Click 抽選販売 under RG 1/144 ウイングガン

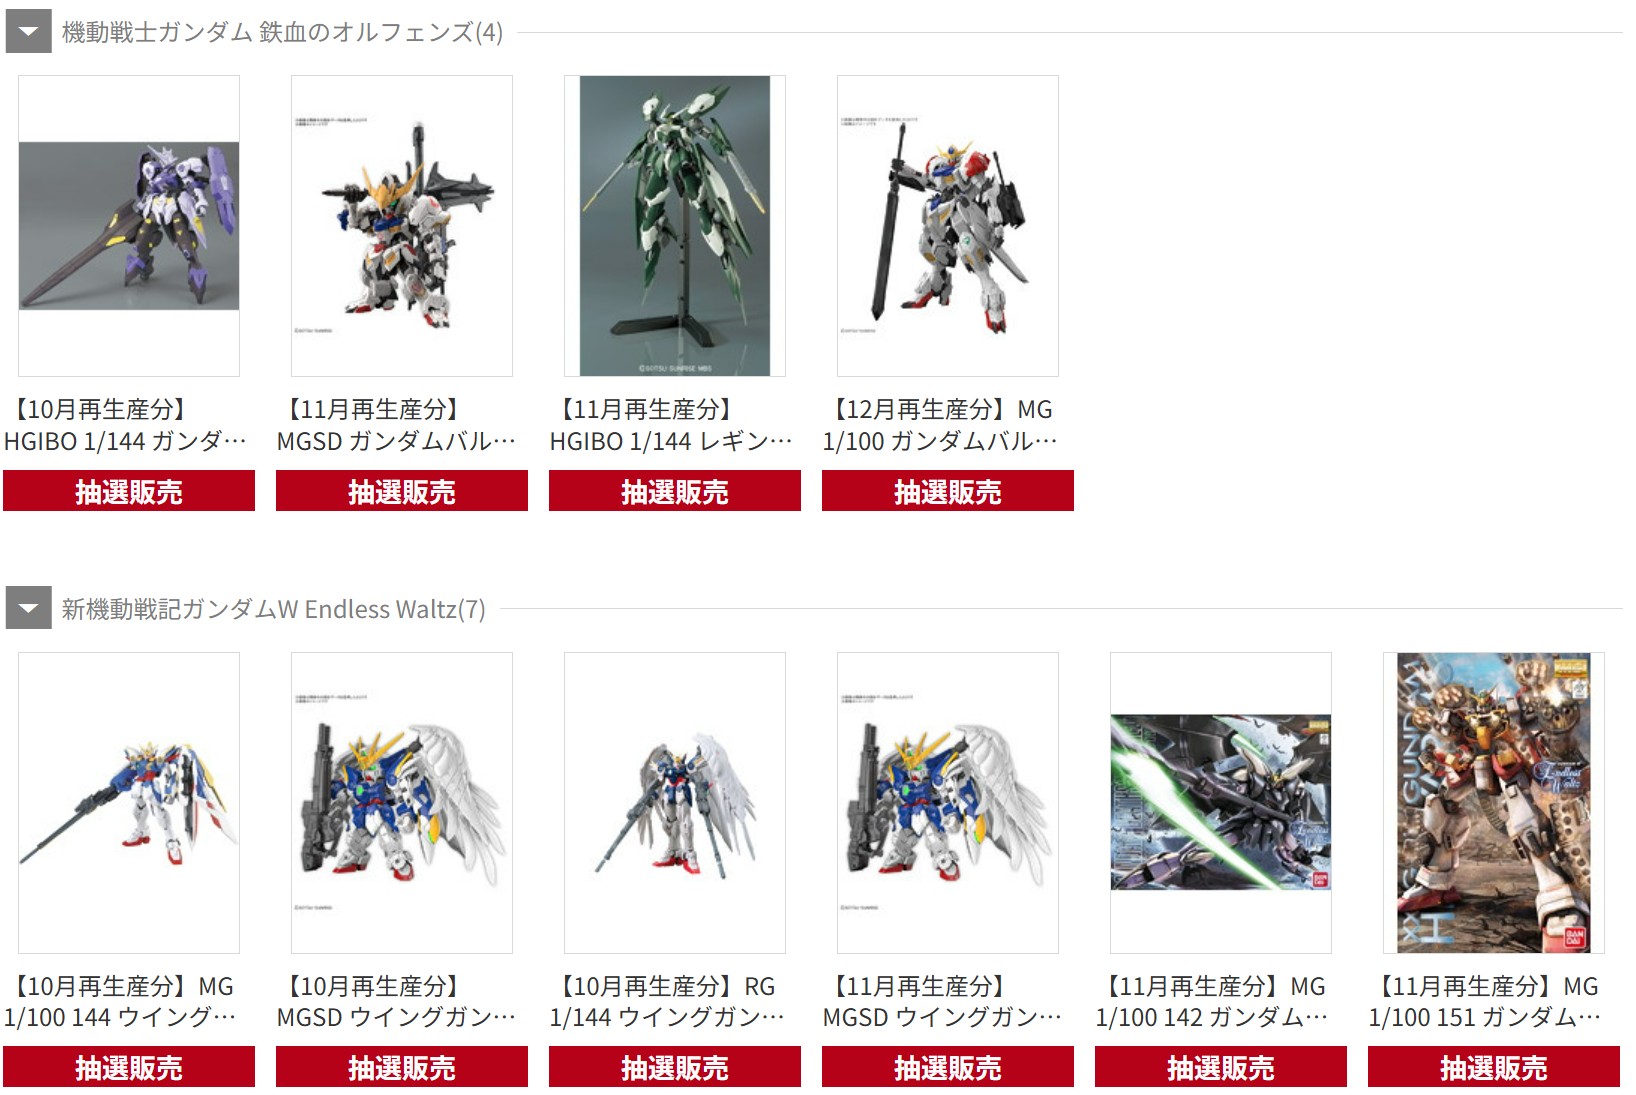click(675, 1067)
